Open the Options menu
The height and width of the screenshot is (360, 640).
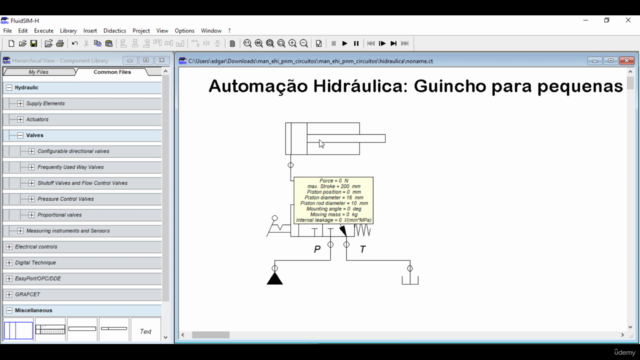coord(184,31)
